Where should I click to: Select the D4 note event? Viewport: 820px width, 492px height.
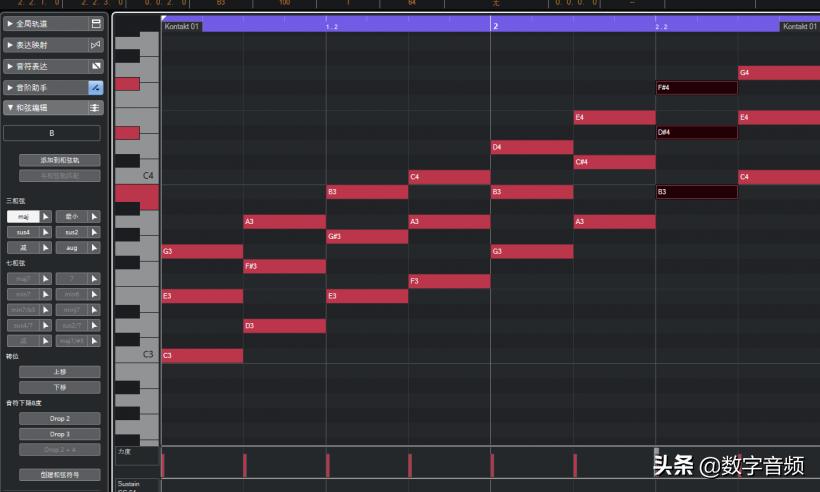(x=532, y=147)
